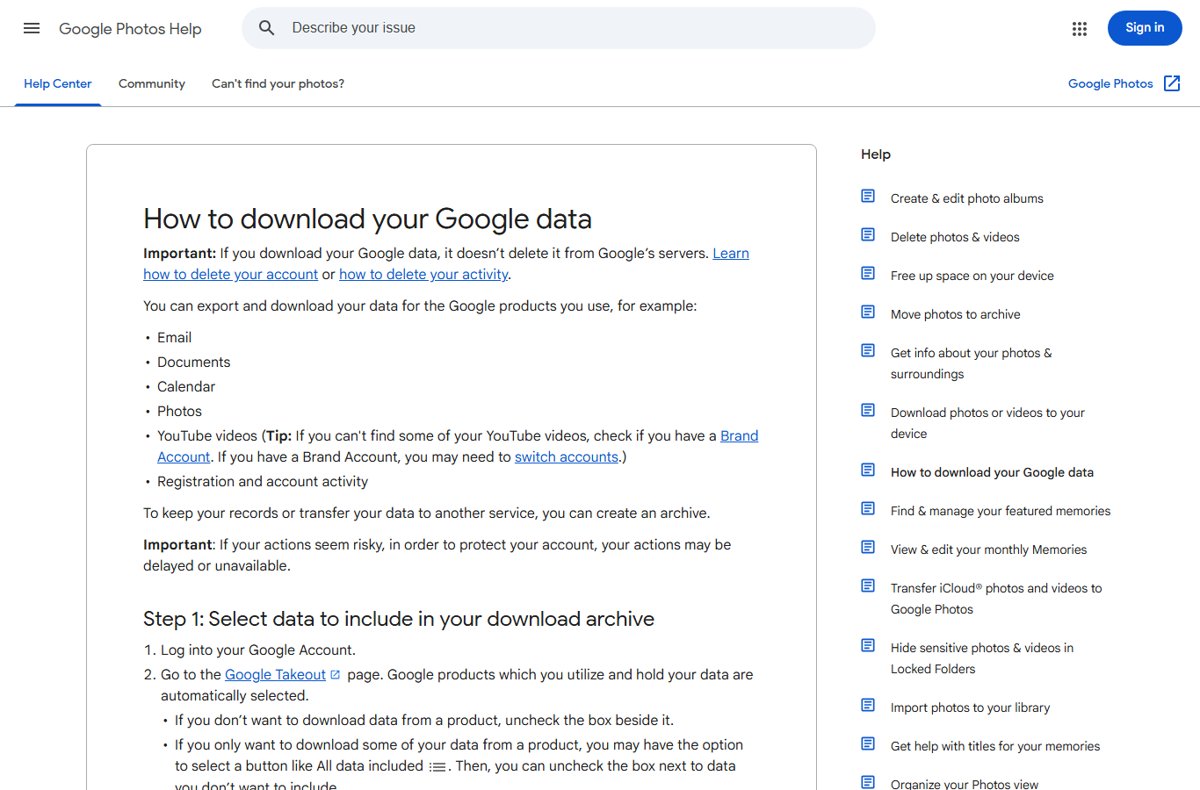Open Free up space on your device article
Screen dimensions: 1200x790
point(972,276)
